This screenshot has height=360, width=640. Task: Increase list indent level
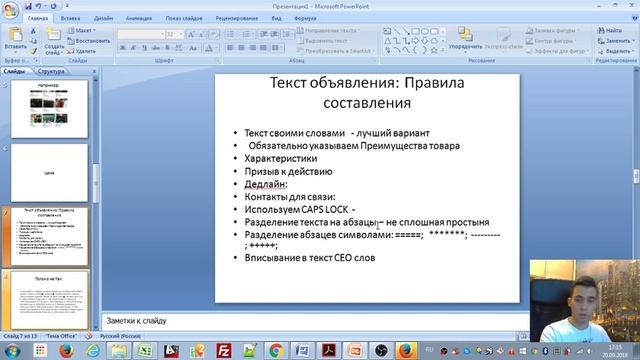click(x=274, y=35)
